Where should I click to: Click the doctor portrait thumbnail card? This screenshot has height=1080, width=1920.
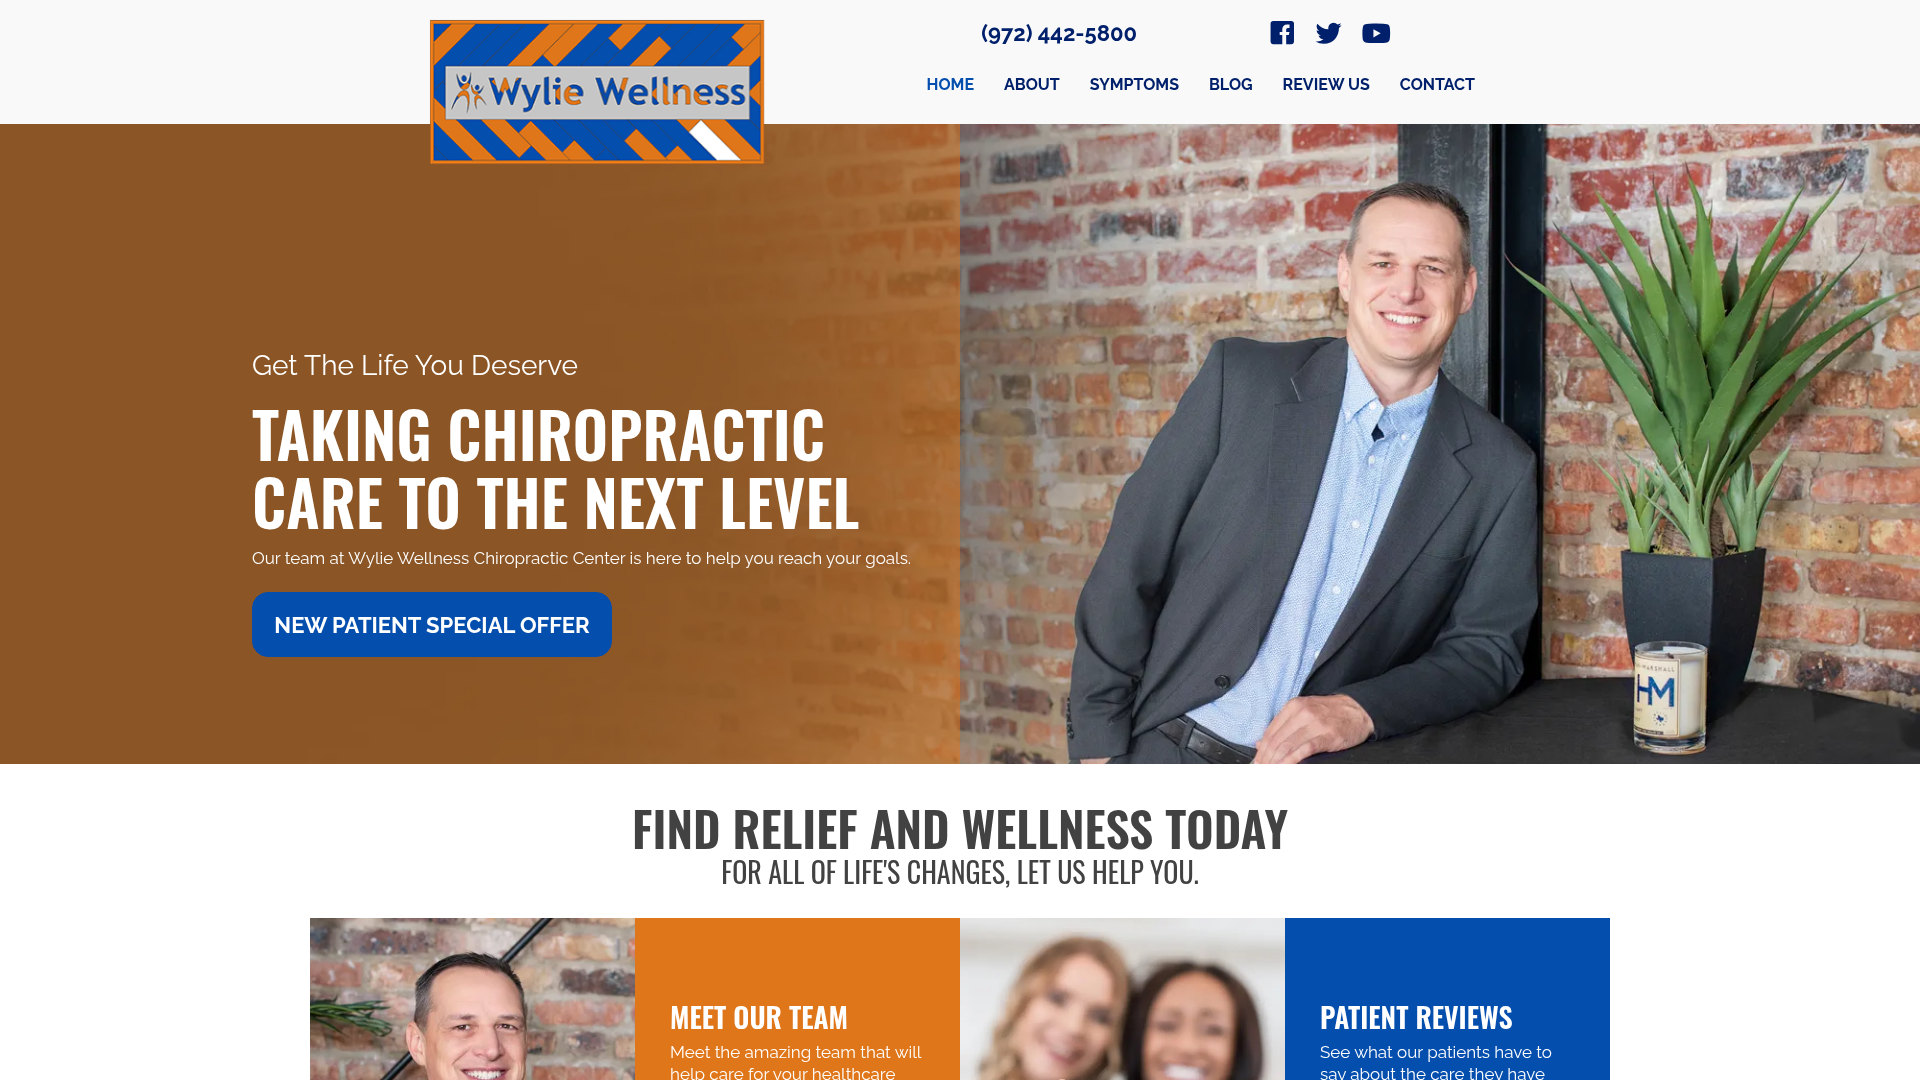tap(472, 999)
